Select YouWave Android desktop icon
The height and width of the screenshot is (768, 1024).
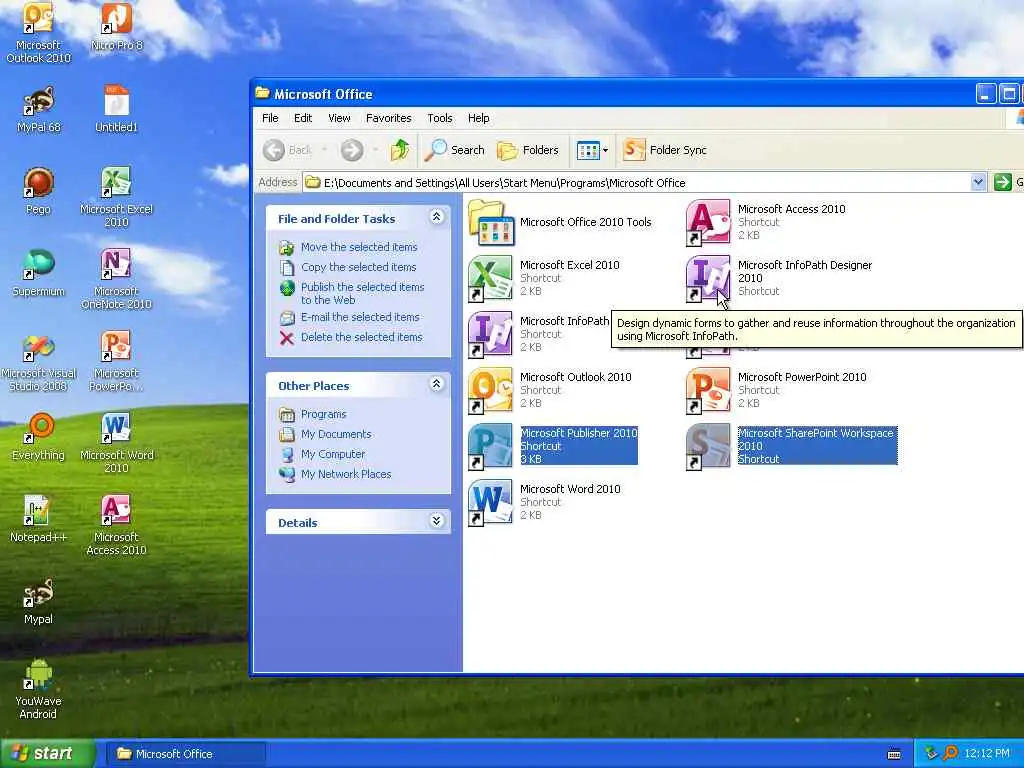(39, 690)
